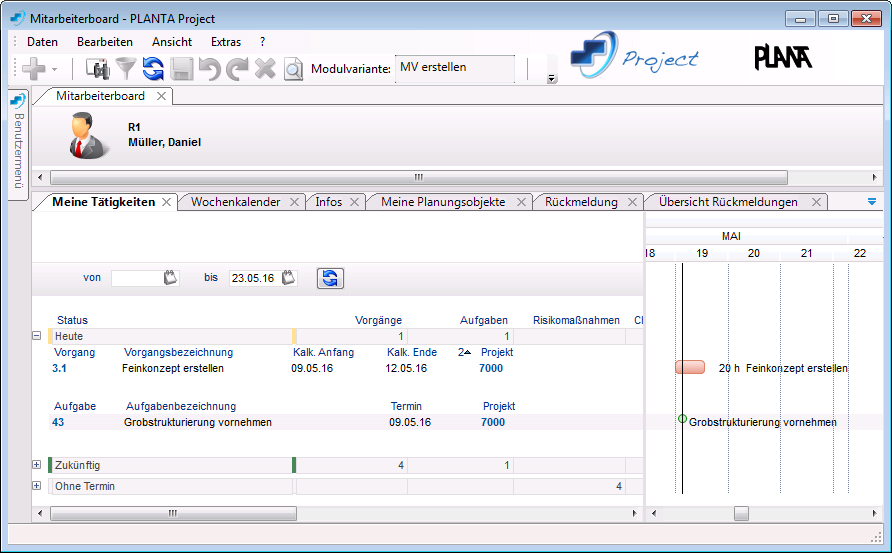This screenshot has height=553, width=892.
Task: Close the Übersicht Rückmeldungen tab
Action: tap(816, 202)
